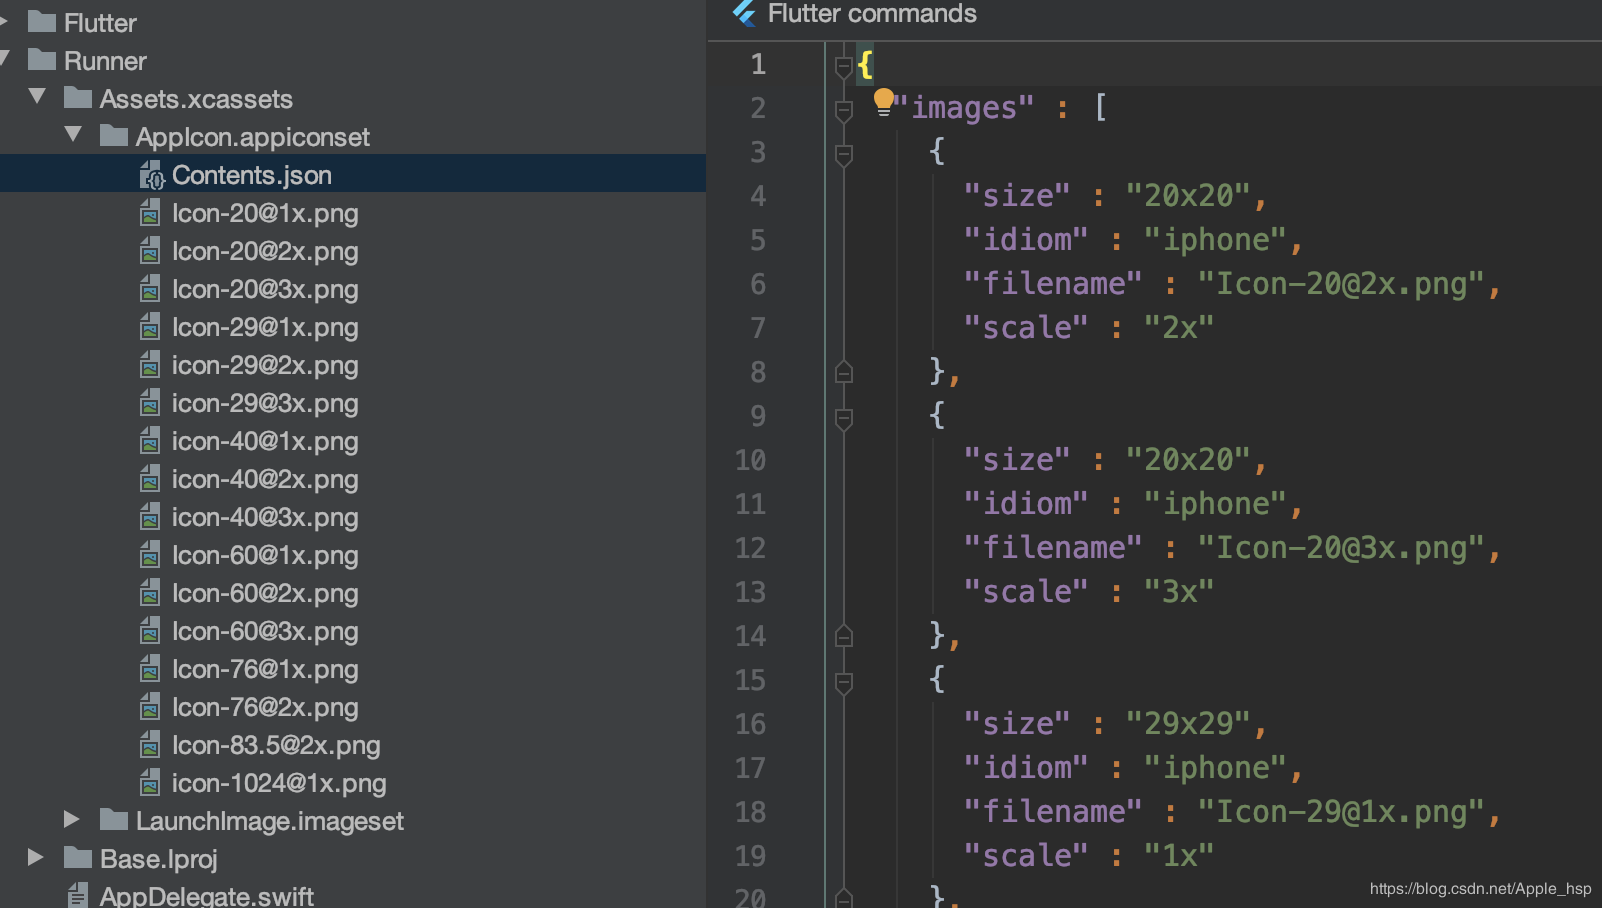Click the "3x" scale value on line 13
1602x908 pixels.
[1180, 591]
